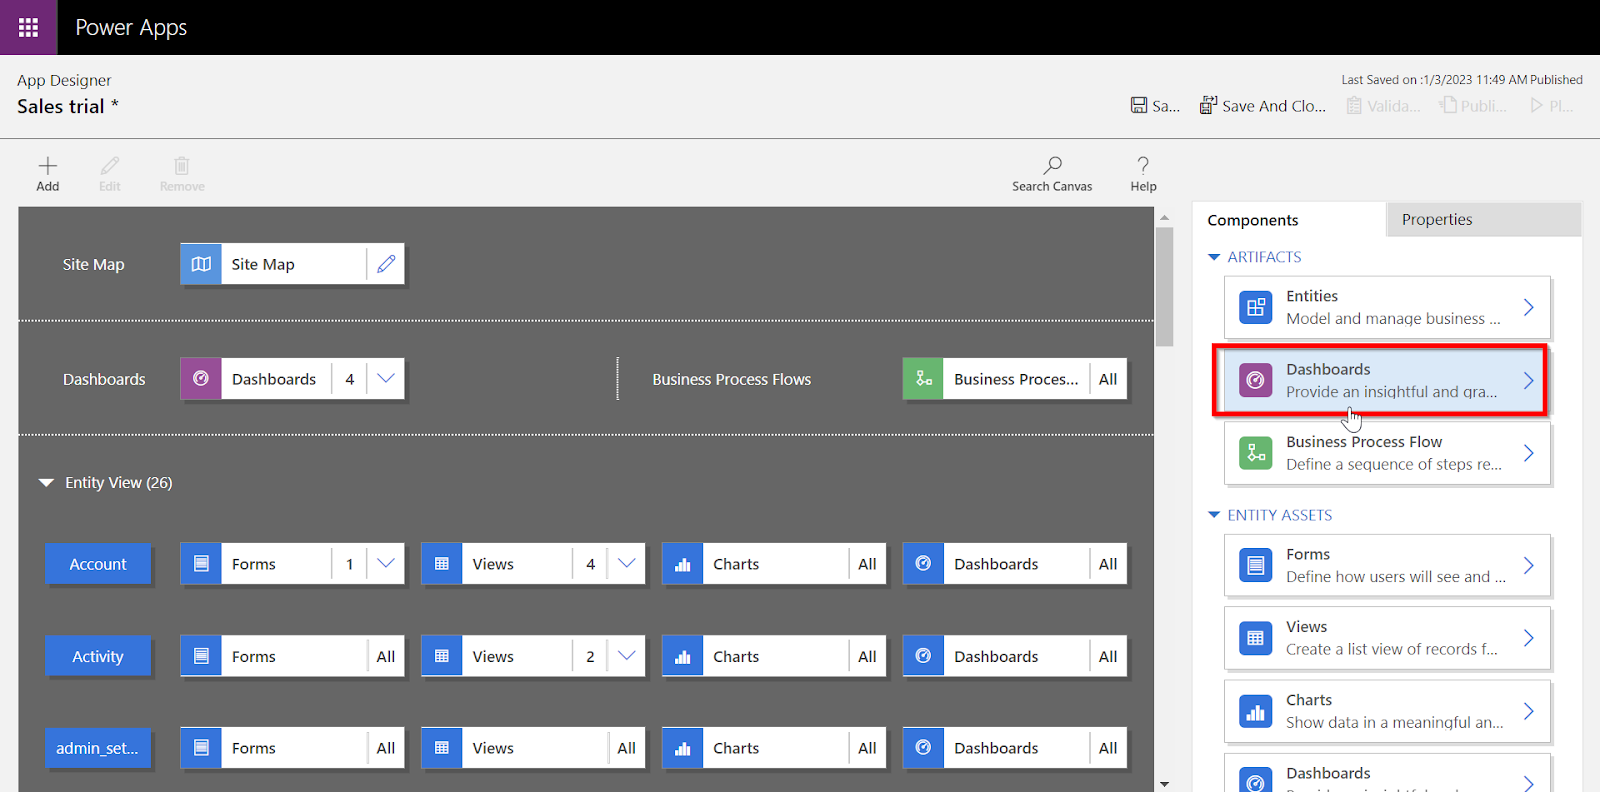Image resolution: width=1600 pixels, height=792 pixels.
Task: Edit the Site Map with pencil icon
Action: [x=386, y=264]
